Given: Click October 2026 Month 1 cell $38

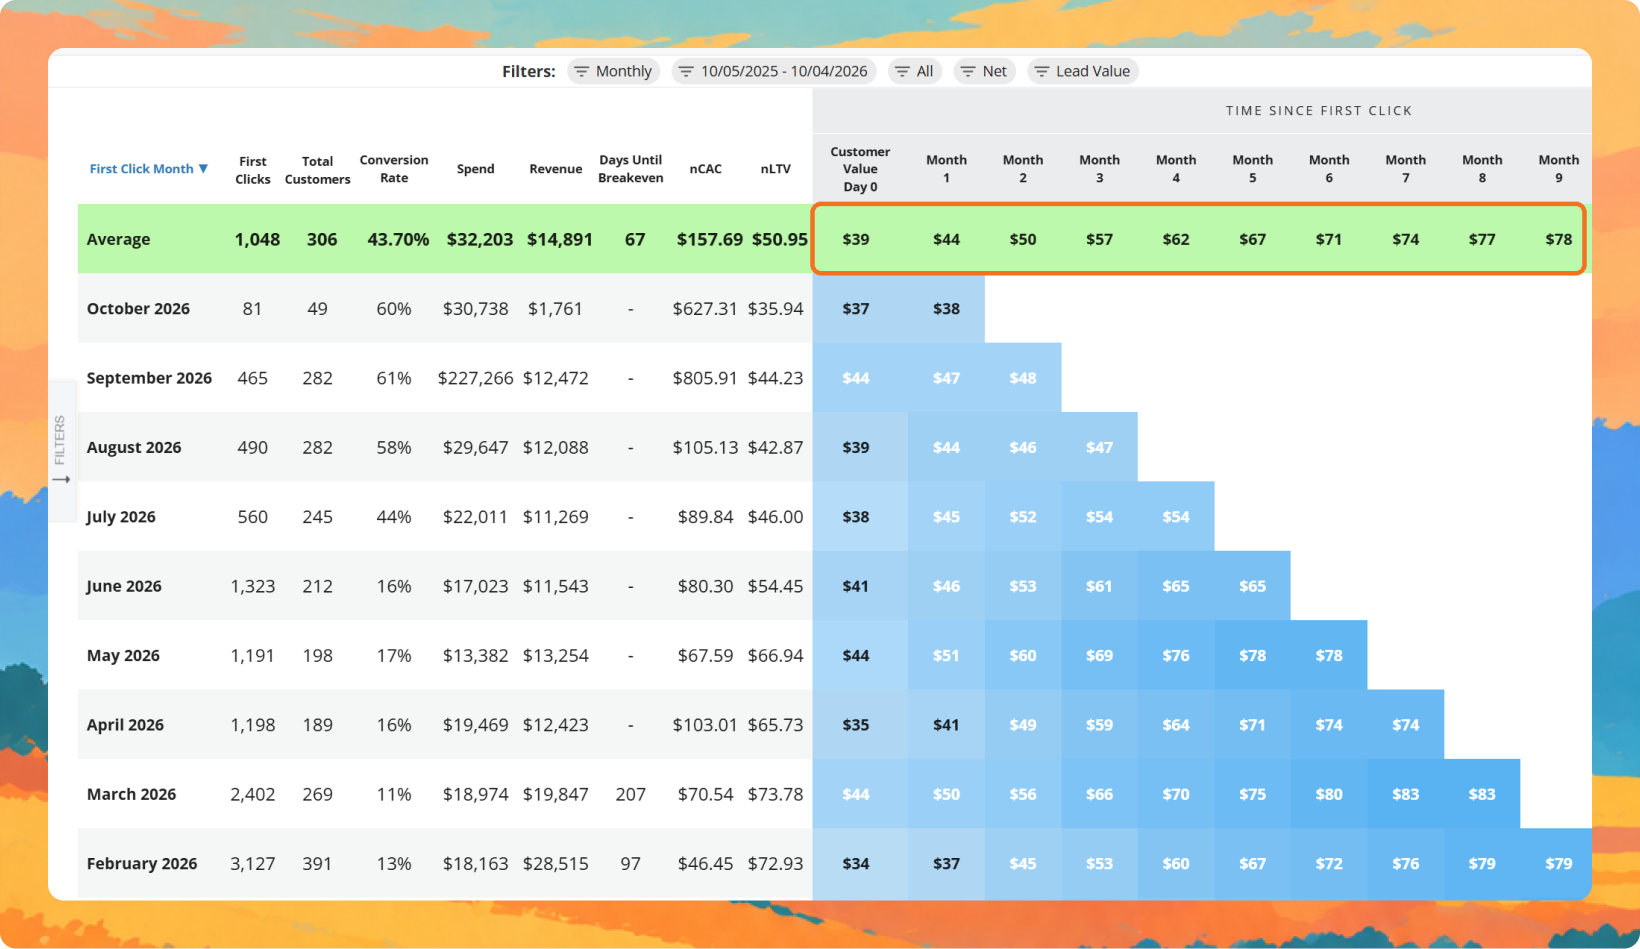Looking at the screenshot, I should coord(946,309).
